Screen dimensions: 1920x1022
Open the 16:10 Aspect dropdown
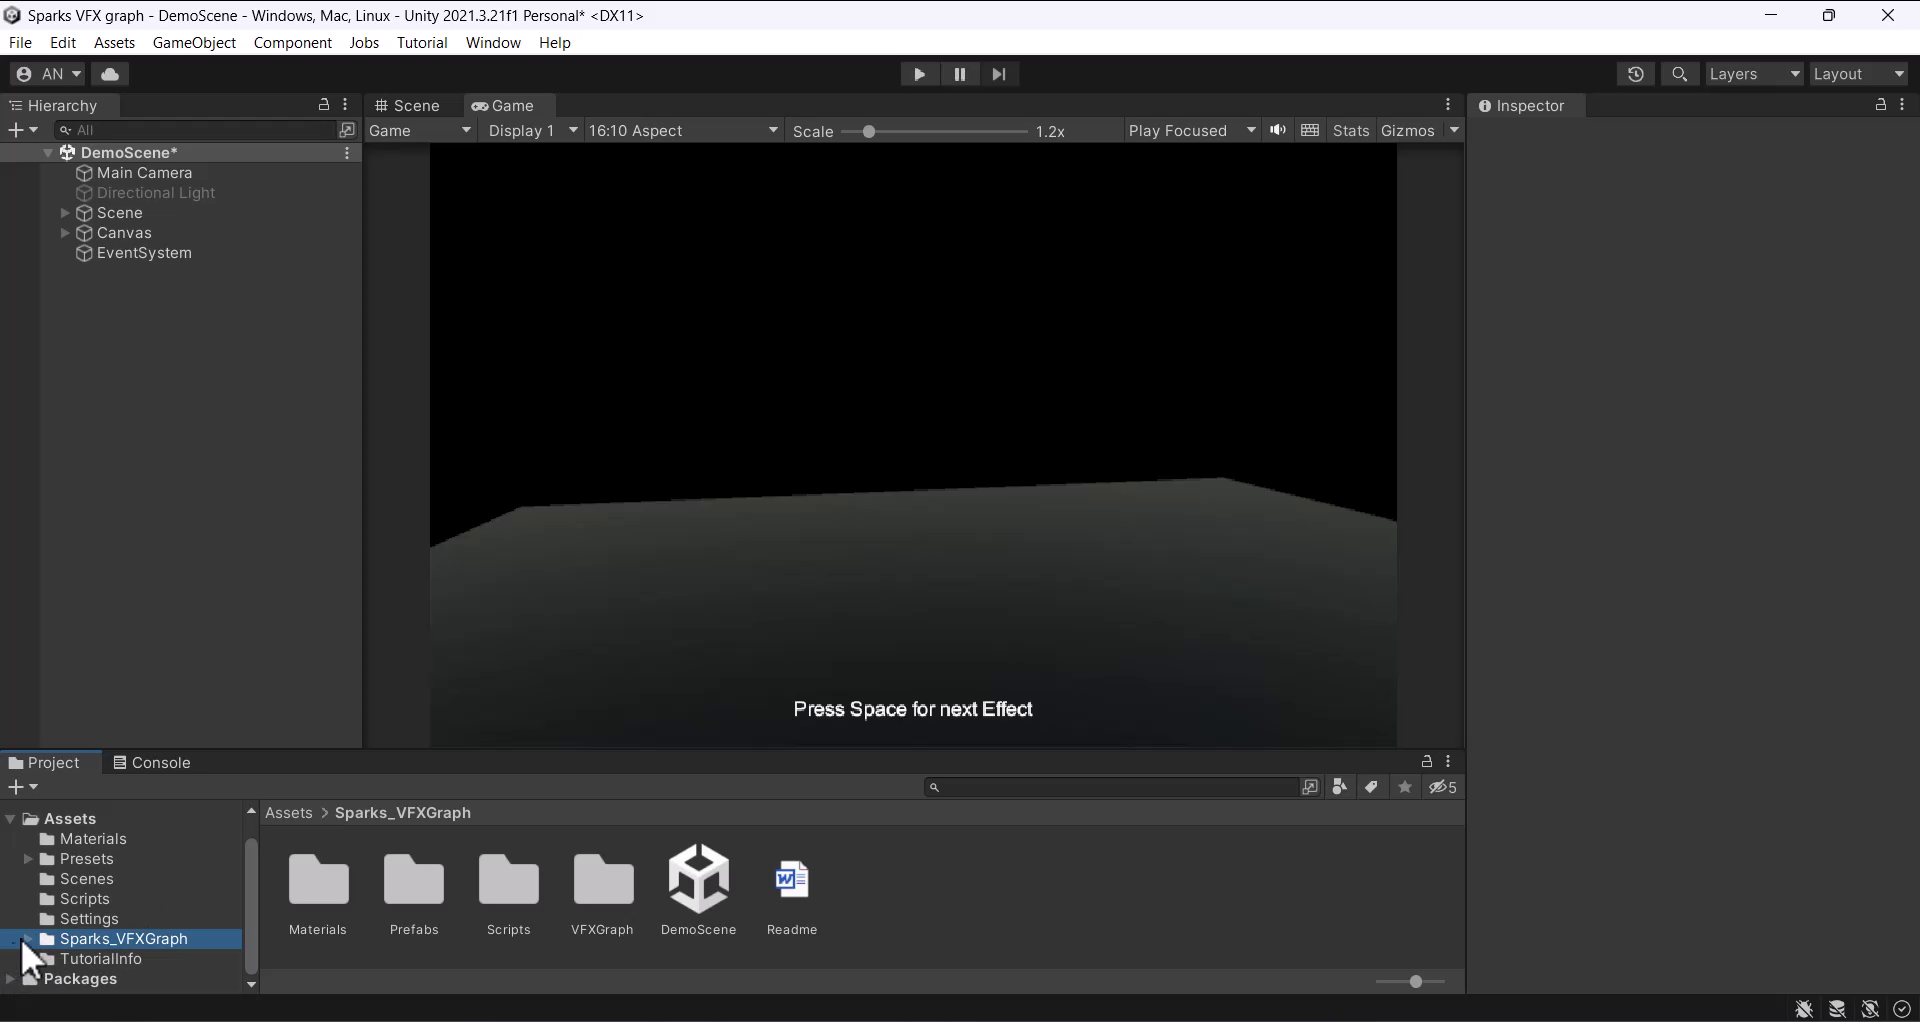(x=684, y=131)
